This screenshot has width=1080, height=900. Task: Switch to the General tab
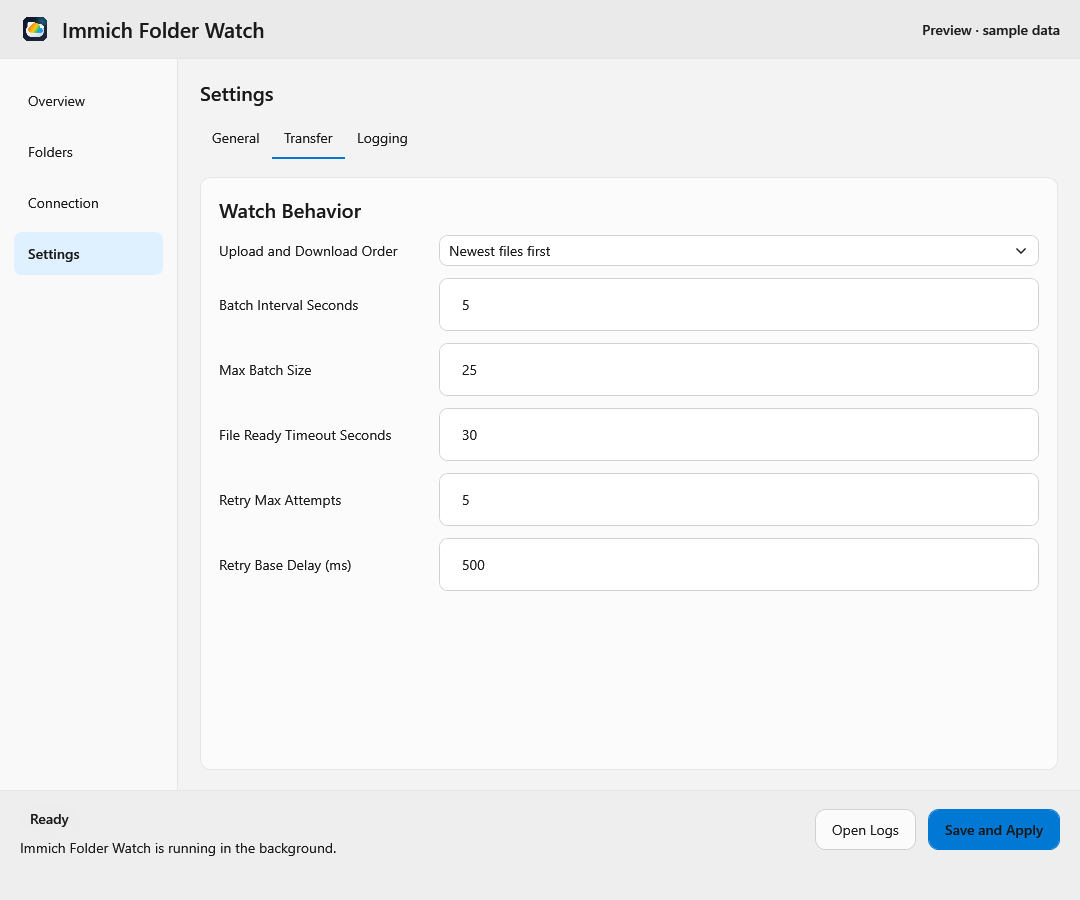click(x=236, y=138)
